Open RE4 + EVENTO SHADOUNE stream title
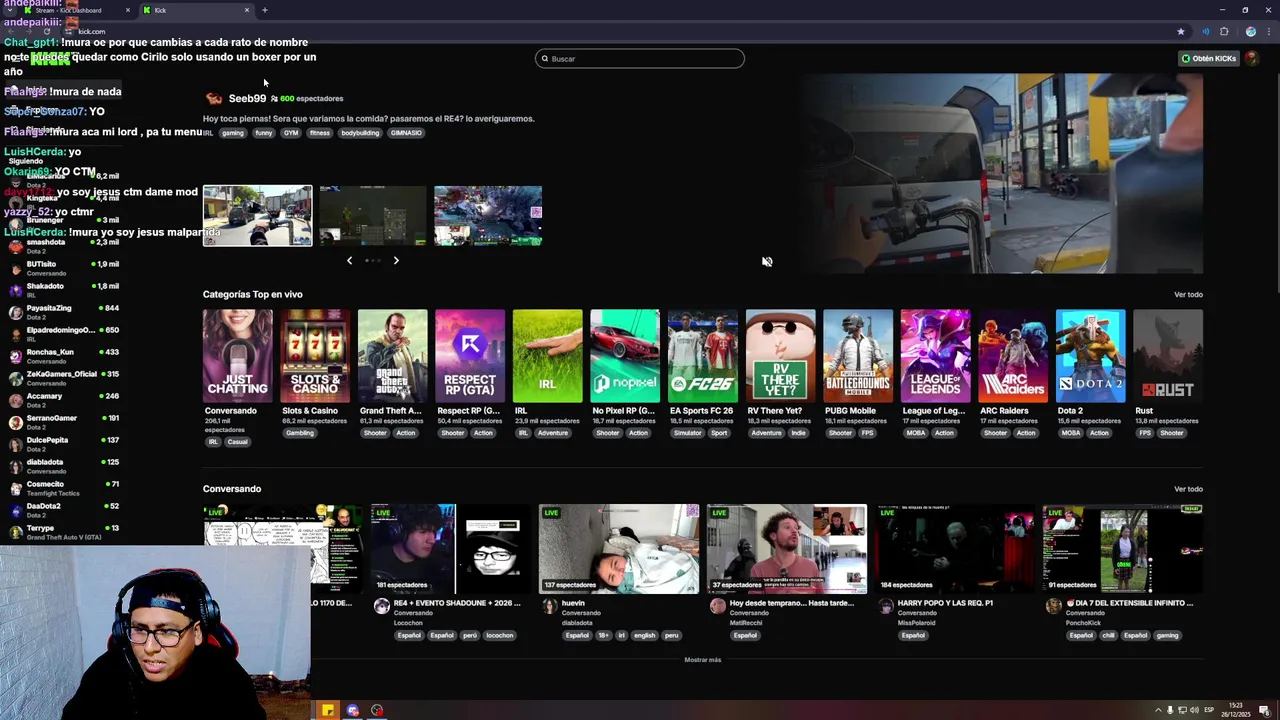 tap(457, 603)
